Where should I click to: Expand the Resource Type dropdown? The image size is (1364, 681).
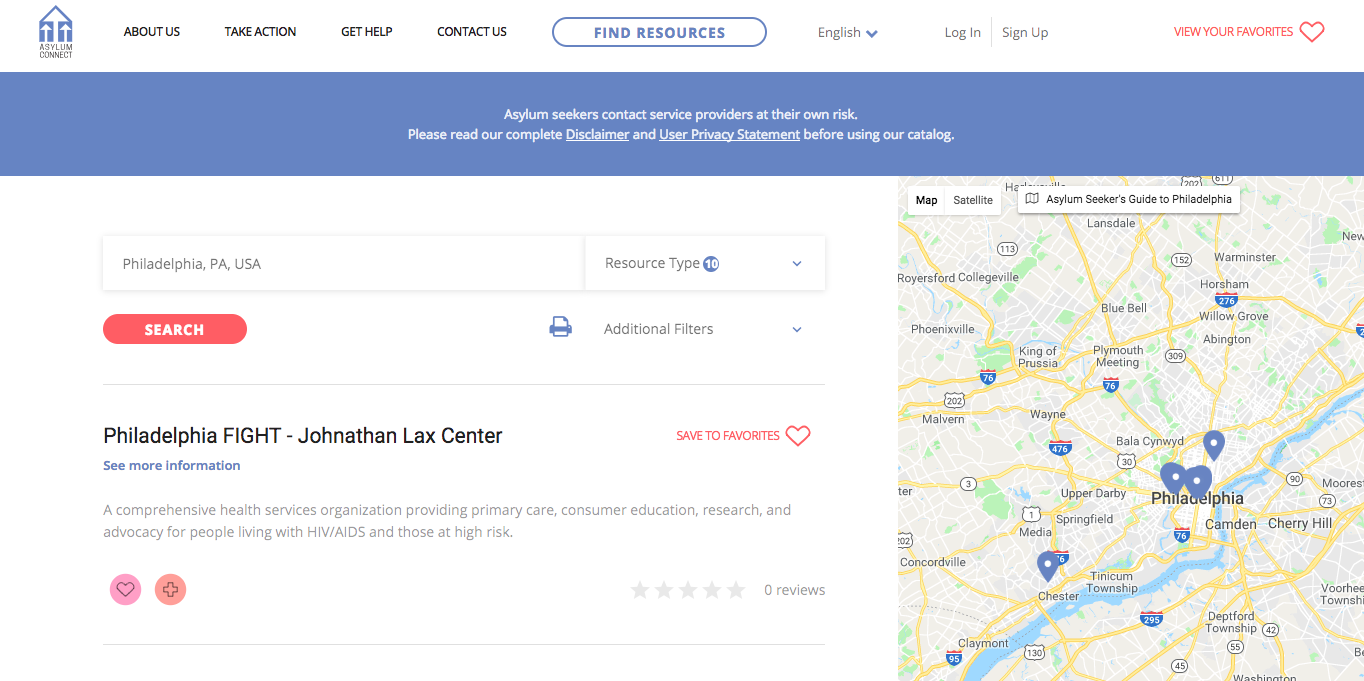pyautogui.click(x=705, y=263)
